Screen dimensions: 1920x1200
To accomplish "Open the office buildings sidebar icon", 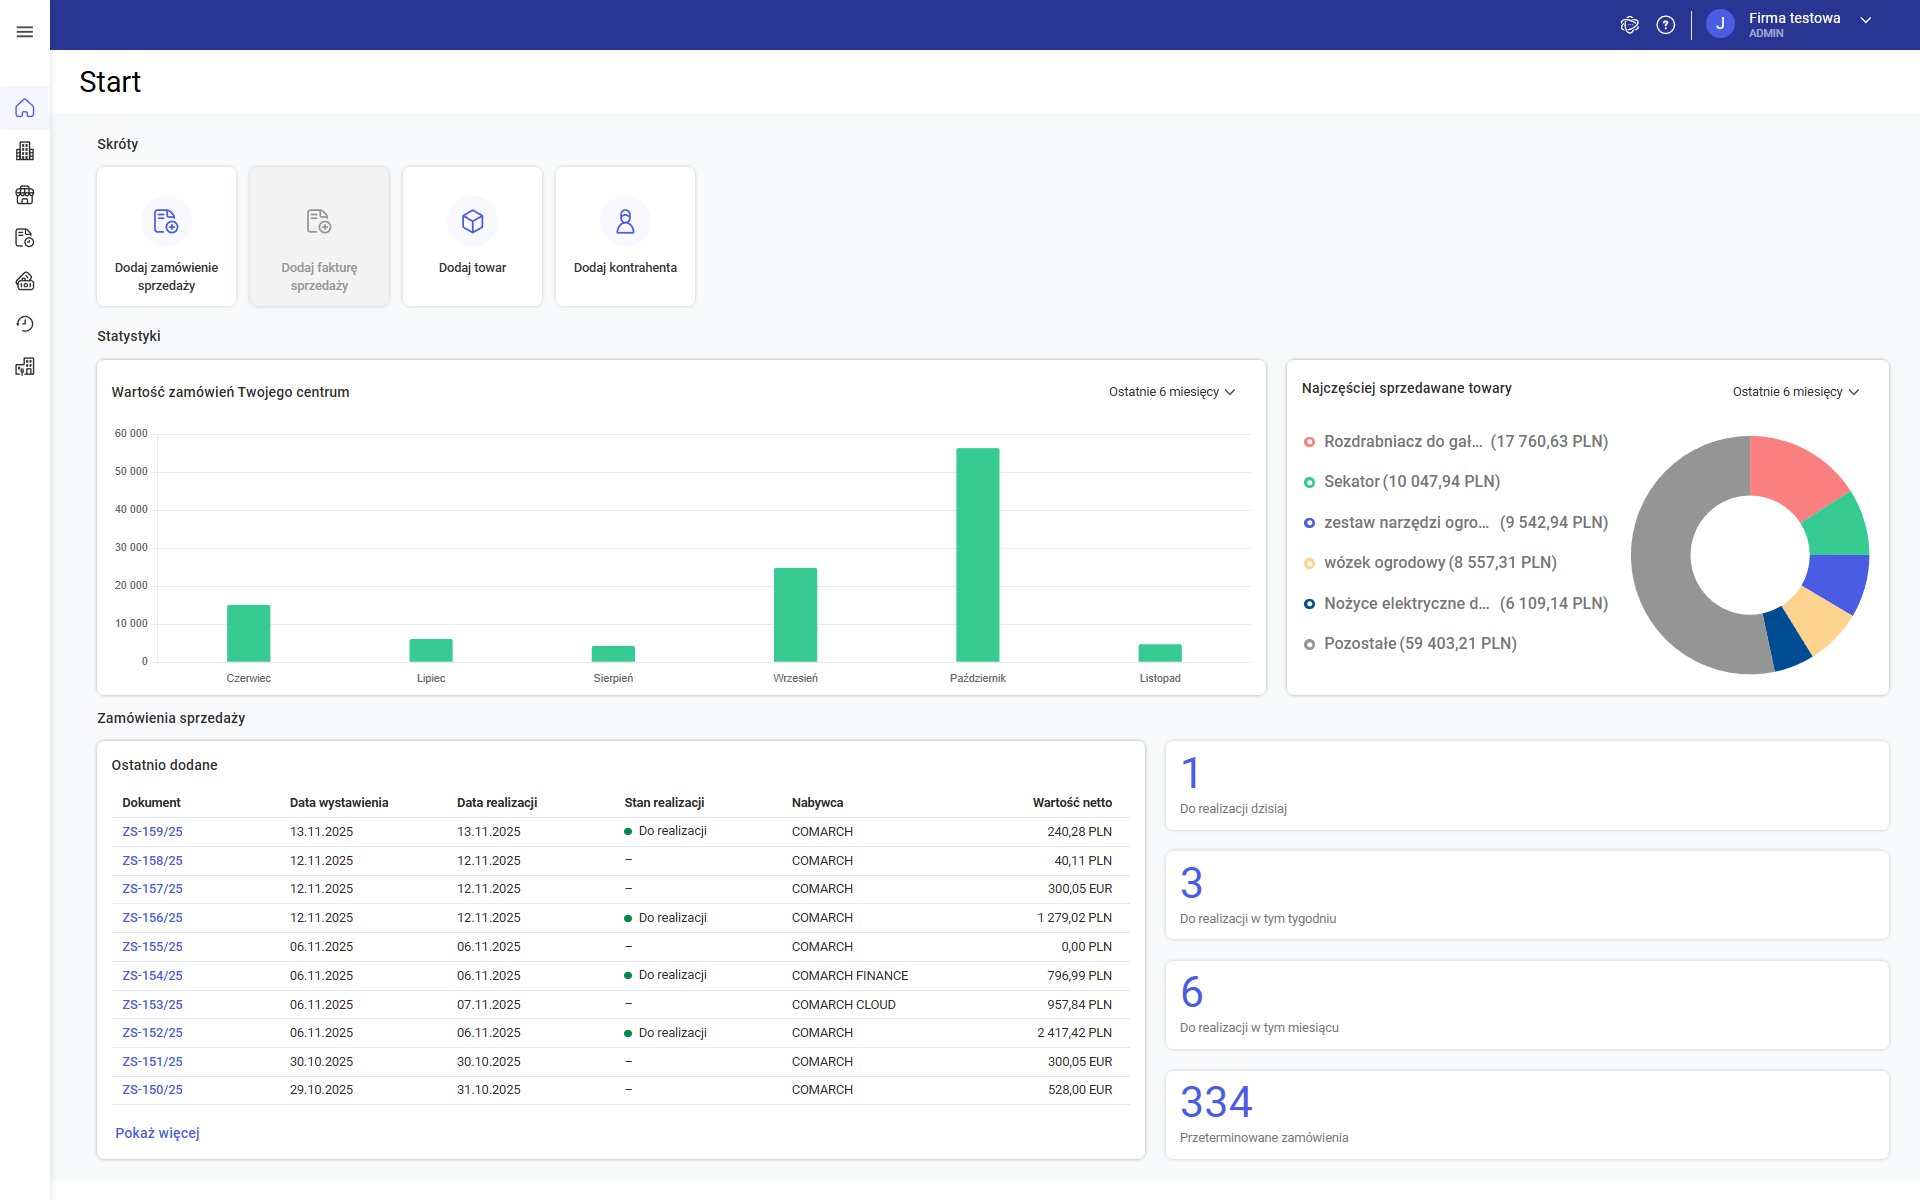I will (x=25, y=151).
